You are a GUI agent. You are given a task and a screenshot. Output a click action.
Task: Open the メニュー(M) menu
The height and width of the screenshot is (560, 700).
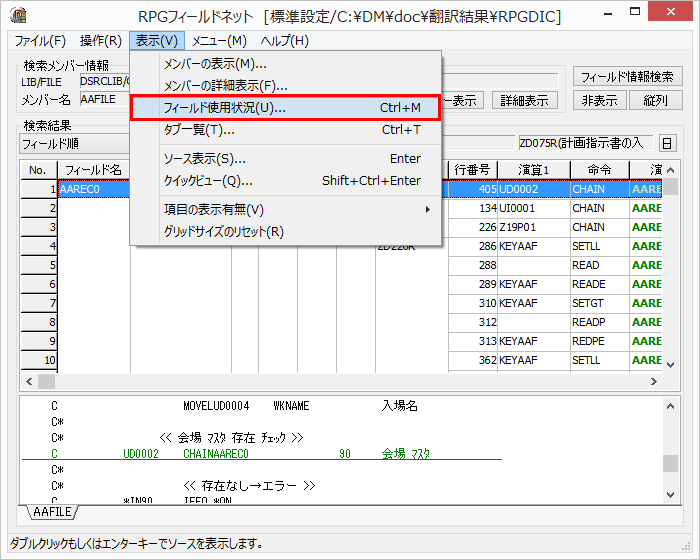pos(219,41)
